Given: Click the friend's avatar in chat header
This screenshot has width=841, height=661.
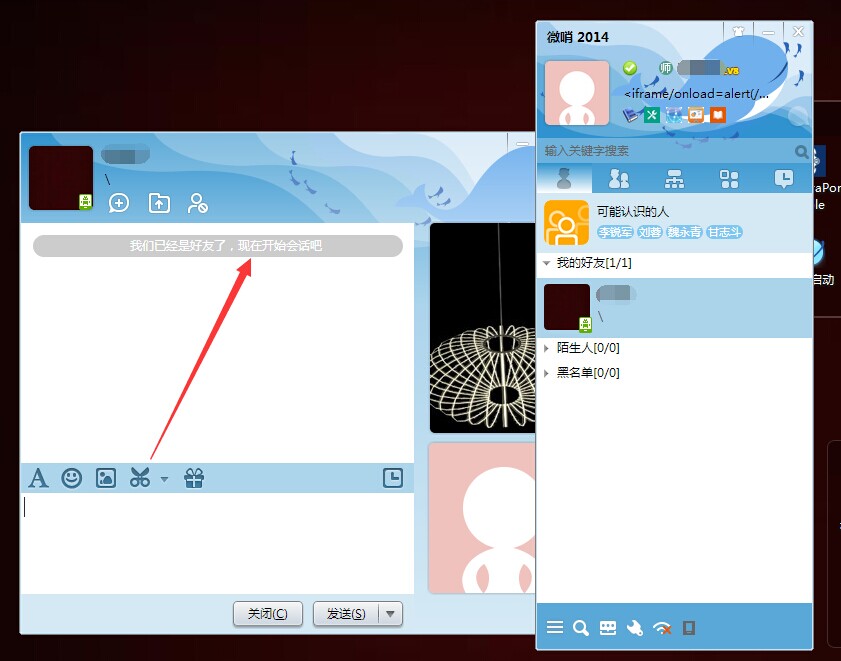Looking at the screenshot, I should [x=61, y=178].
